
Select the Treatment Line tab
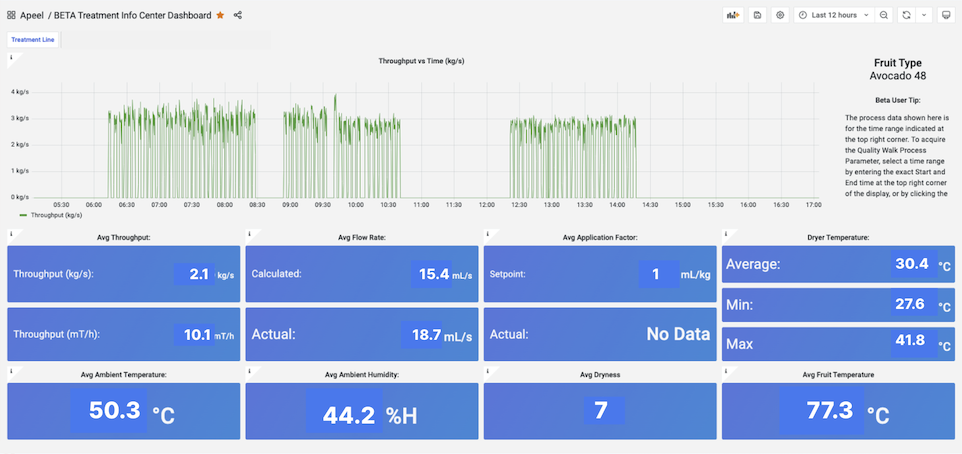33,40
